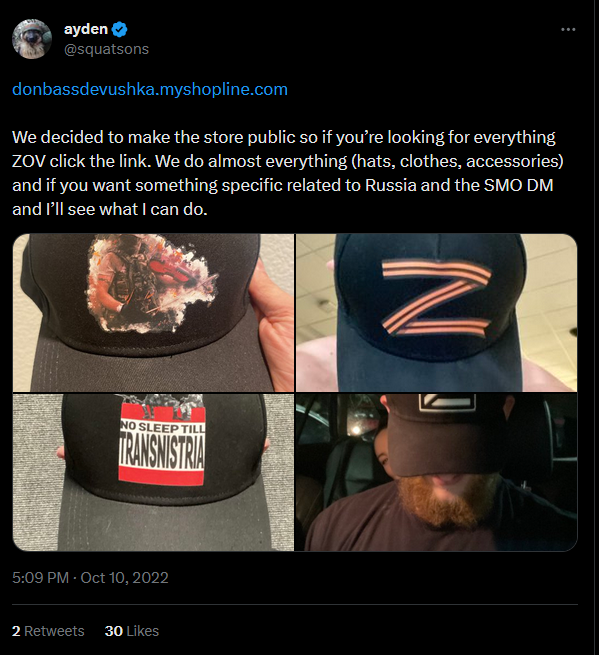This screenshot has height=655, width=599.
Task: Open the three-dot more options menu
Action: [x=568, y=29]
